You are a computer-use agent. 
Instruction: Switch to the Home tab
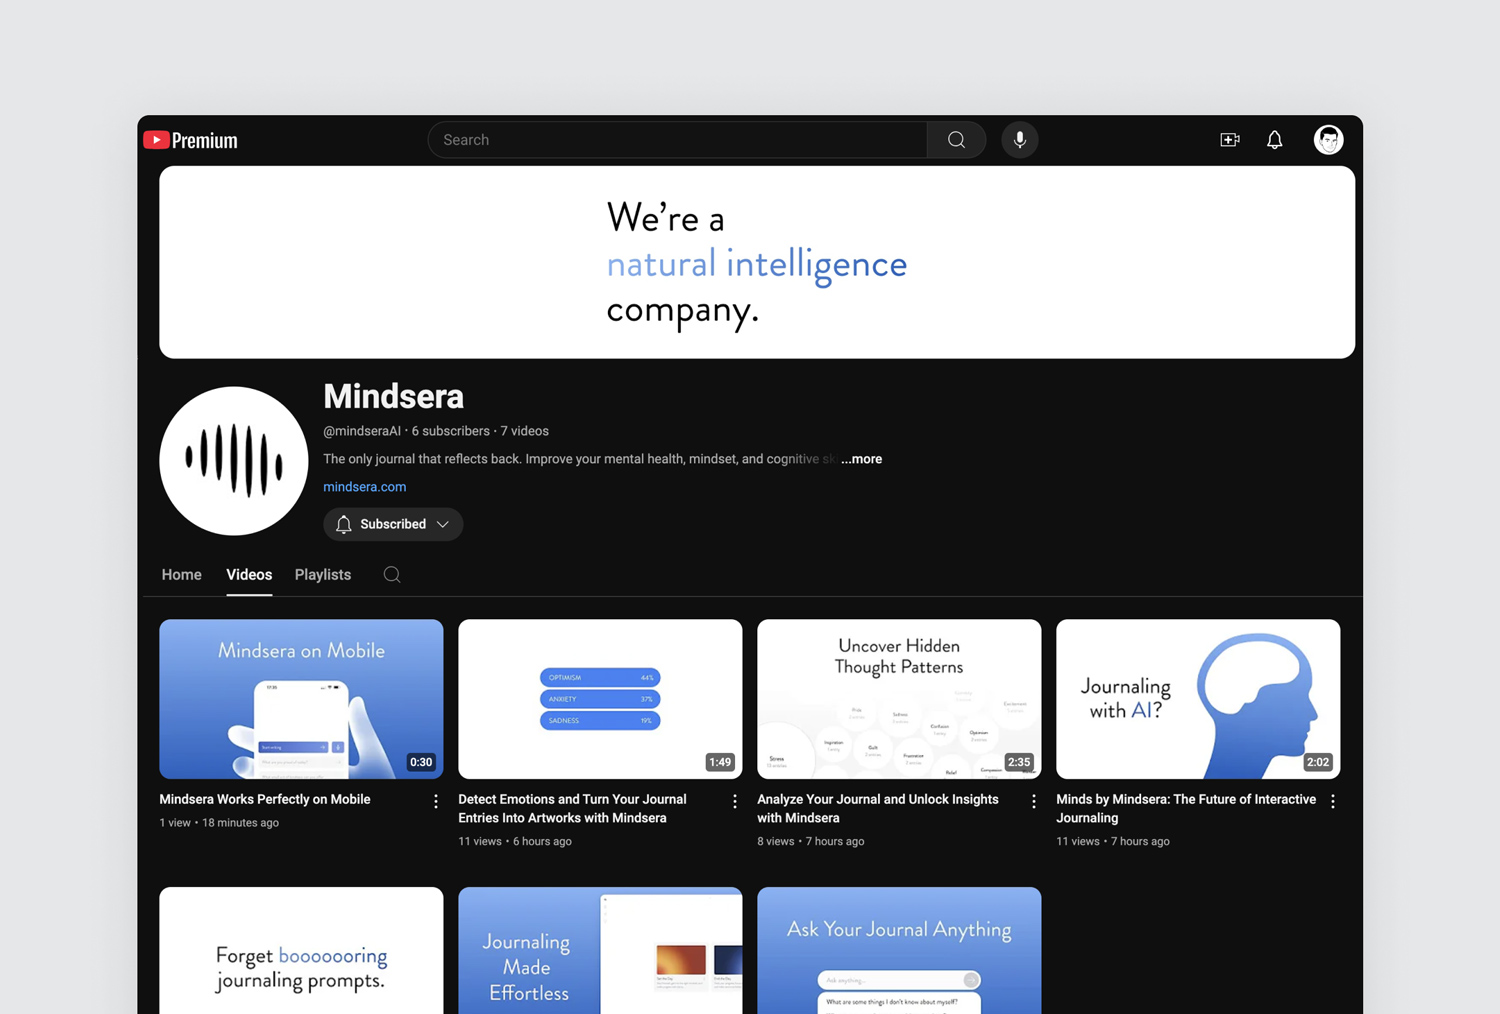[x=182, y=575]
